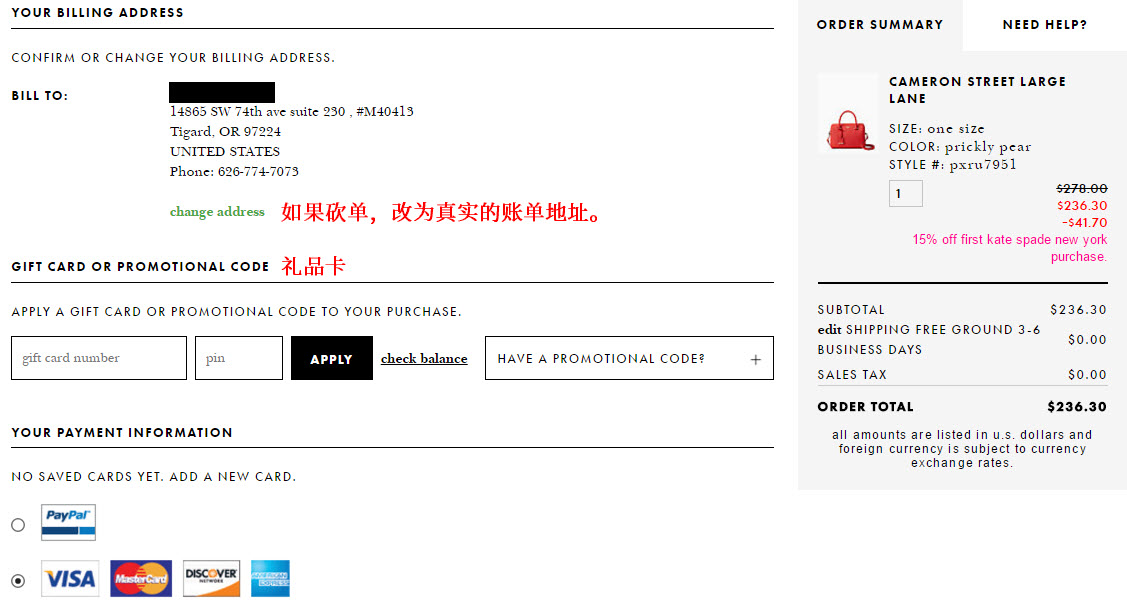Click the Discover card logo
This screenshot has height=608, width=1127.
click(211, 579)
